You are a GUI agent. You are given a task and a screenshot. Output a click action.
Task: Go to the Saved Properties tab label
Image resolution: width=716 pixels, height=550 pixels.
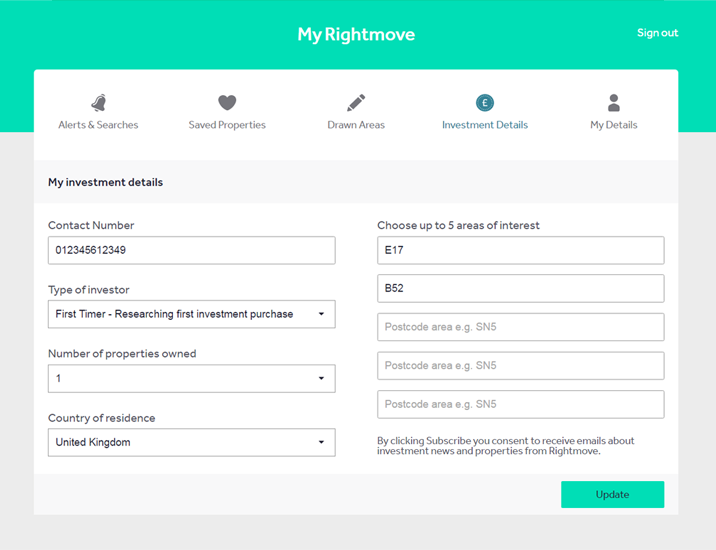[227, 125]
